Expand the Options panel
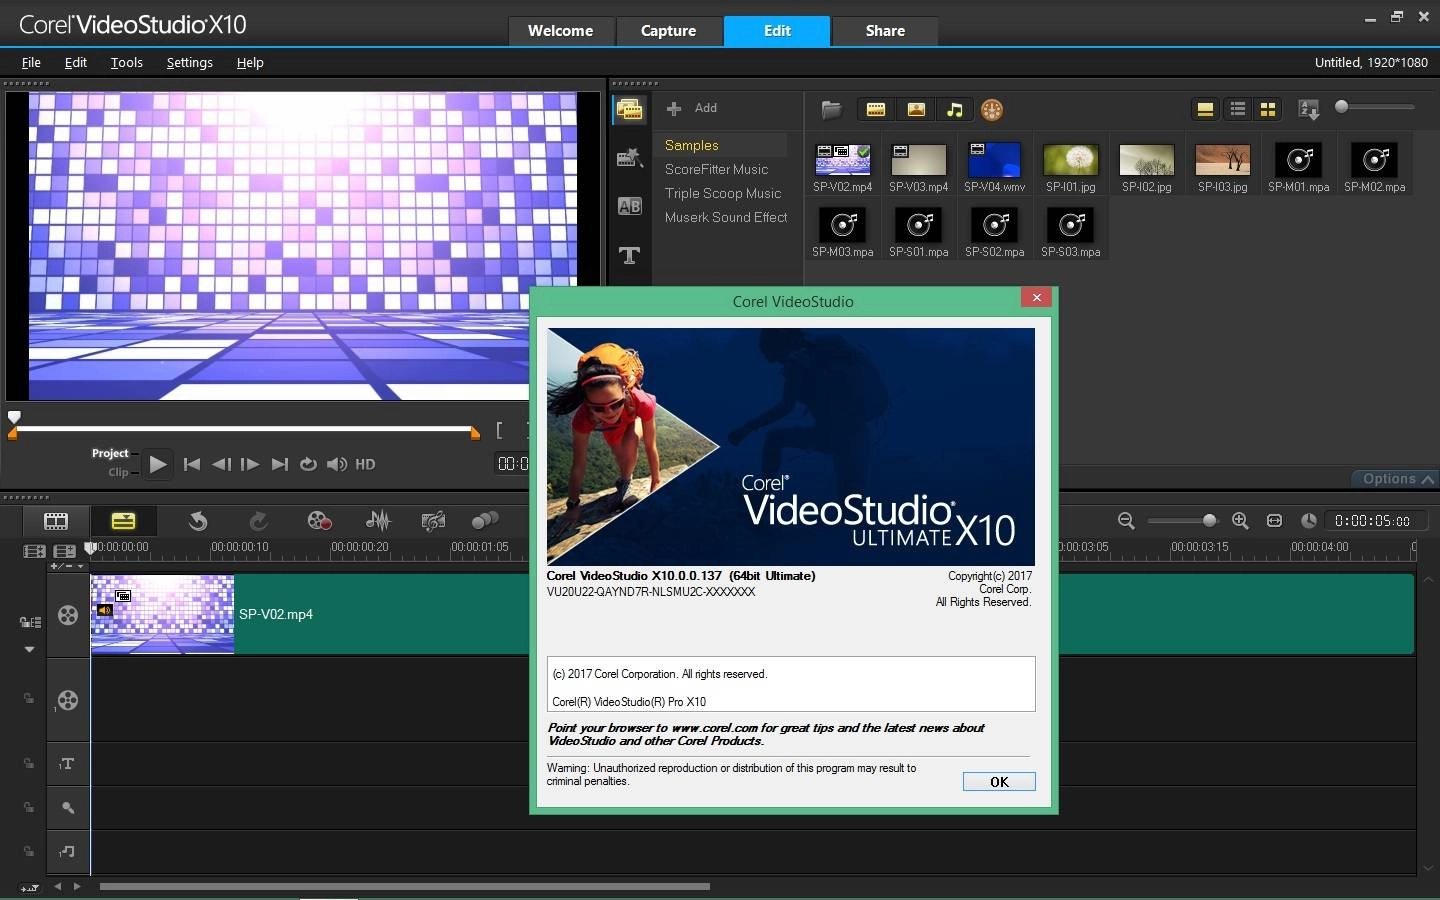The image size is (1440, 900). [x=1397, y=479]
